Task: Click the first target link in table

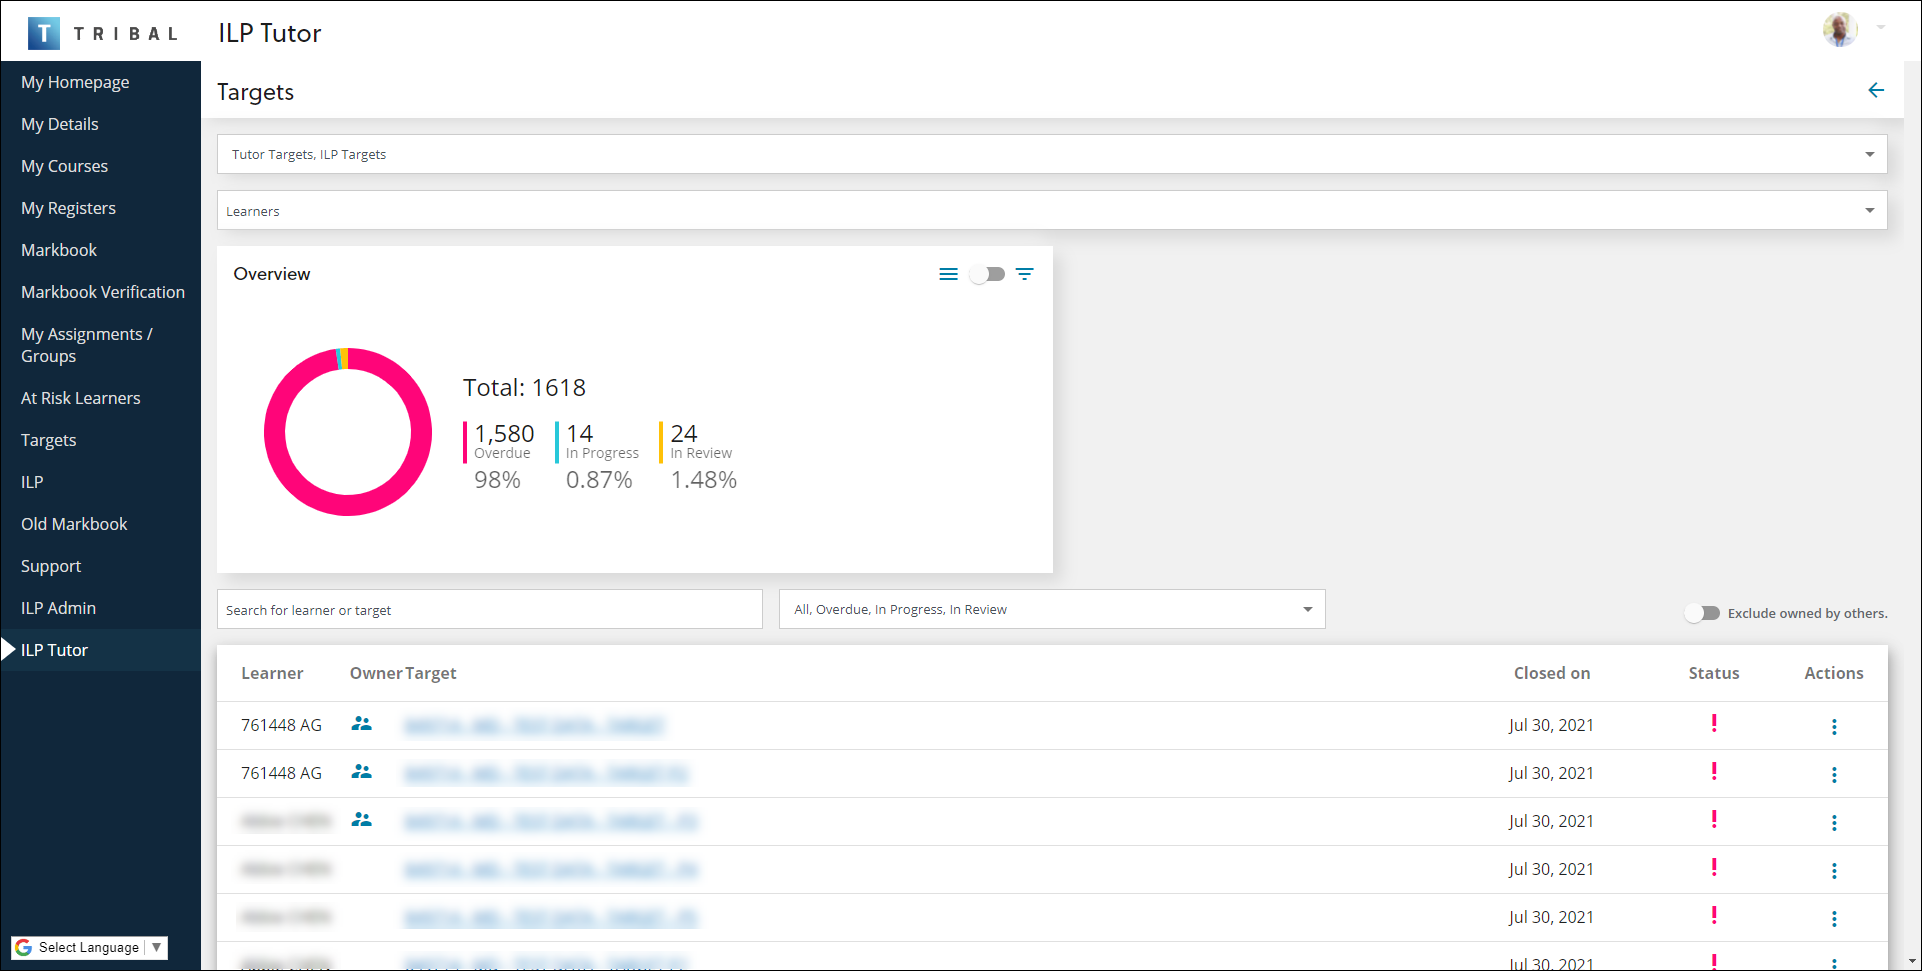Action: [533, 725]
